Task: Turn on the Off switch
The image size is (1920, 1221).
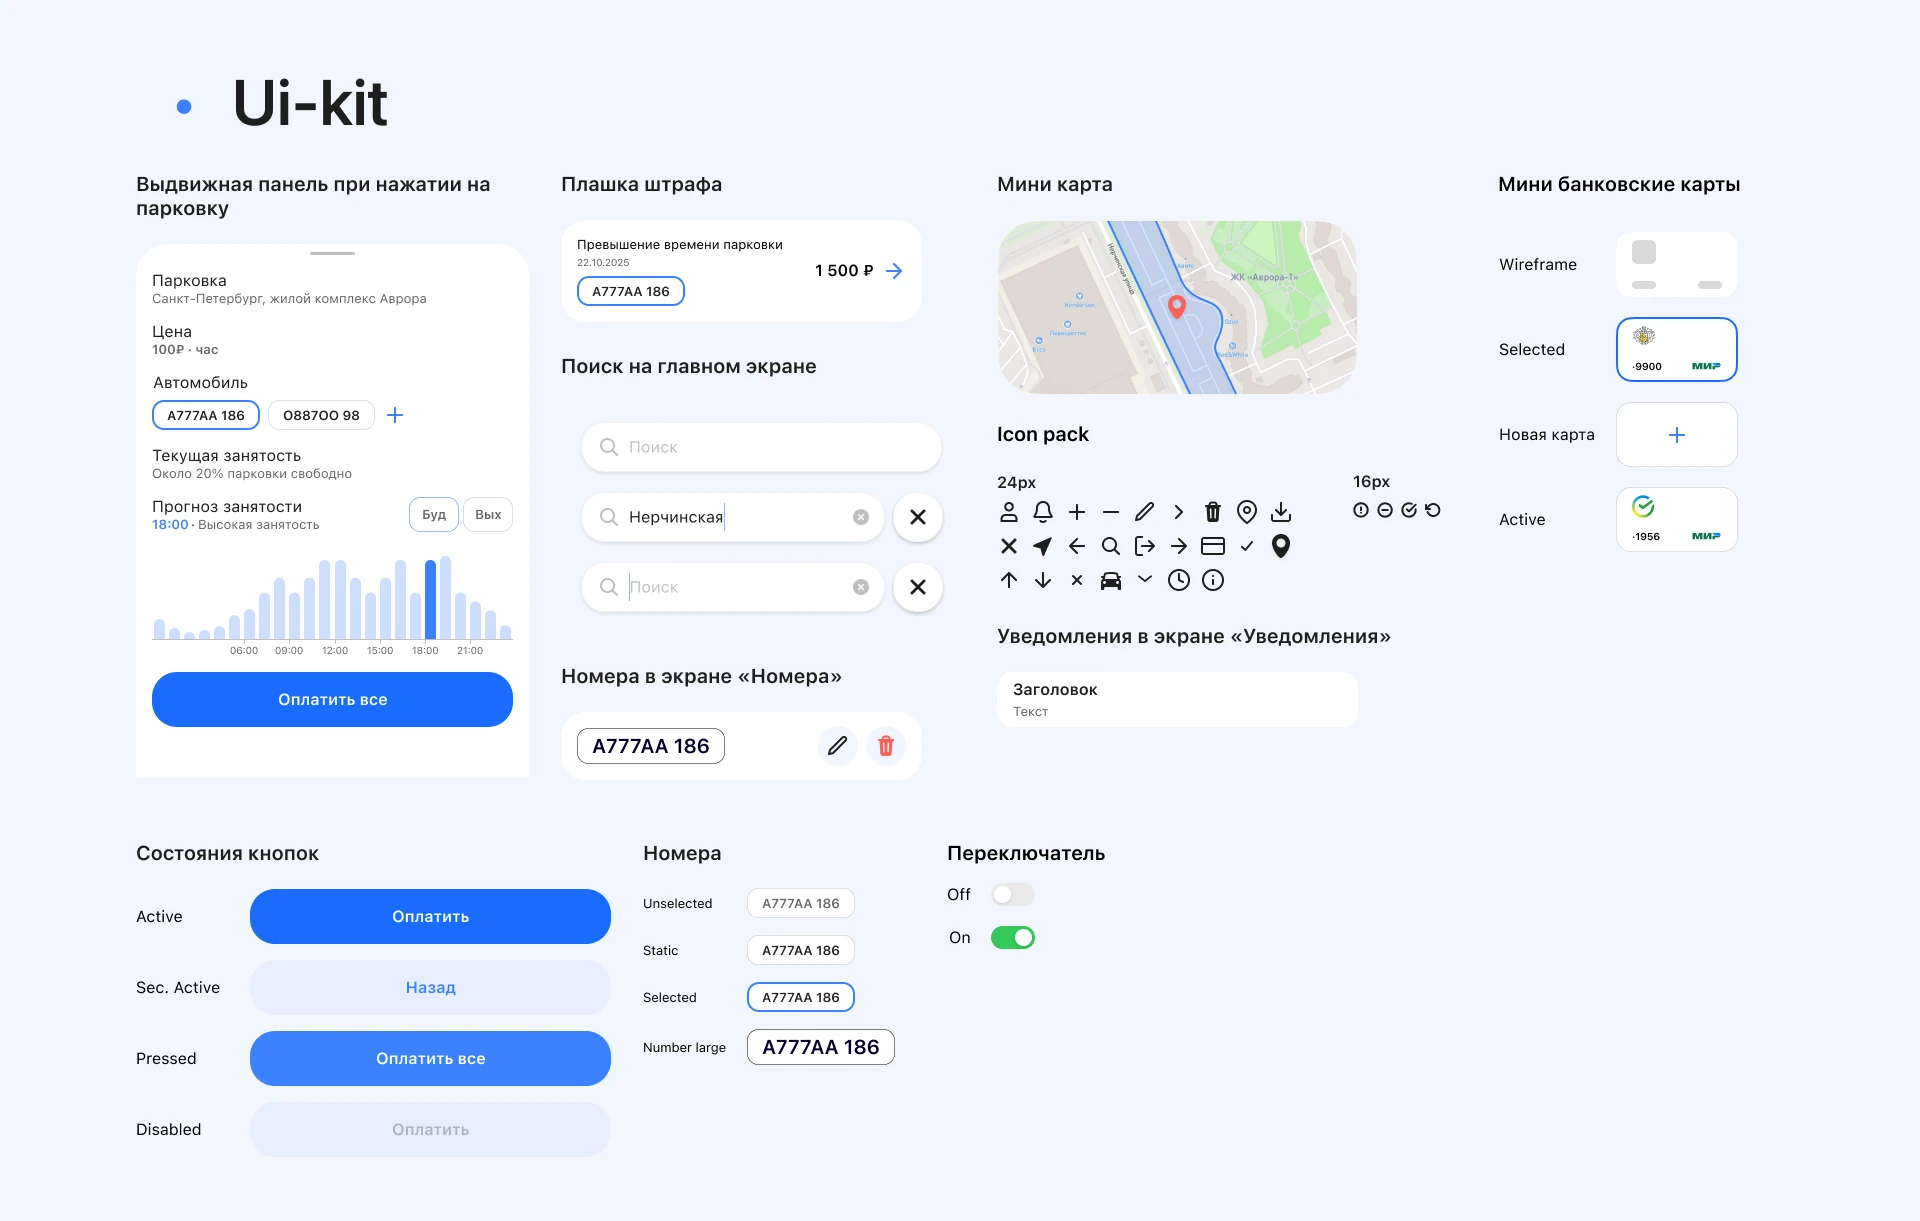Action: pos(1012,895)
